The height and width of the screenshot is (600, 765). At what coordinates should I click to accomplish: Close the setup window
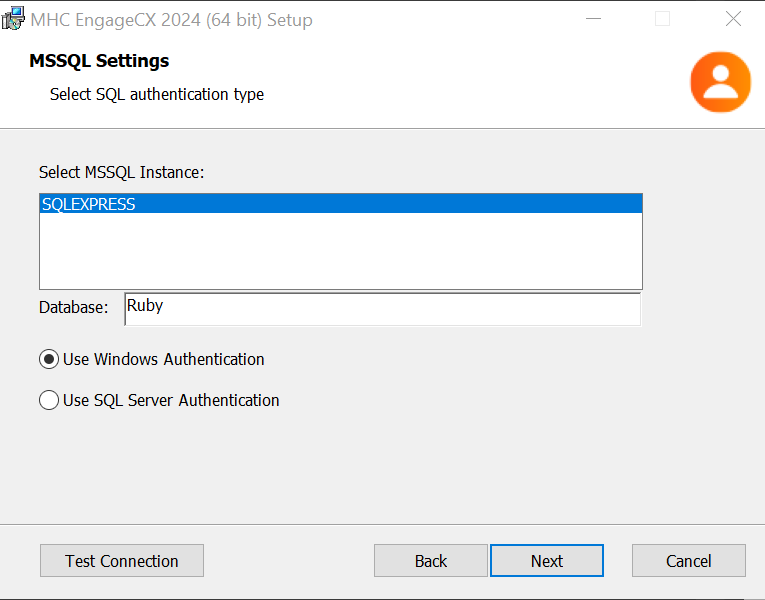[x=733, y=19]
